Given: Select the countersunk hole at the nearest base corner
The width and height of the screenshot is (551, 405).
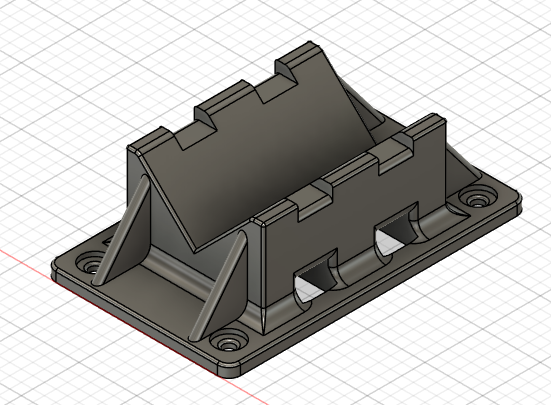Looking at the screenshot, I should pos(228,341).
